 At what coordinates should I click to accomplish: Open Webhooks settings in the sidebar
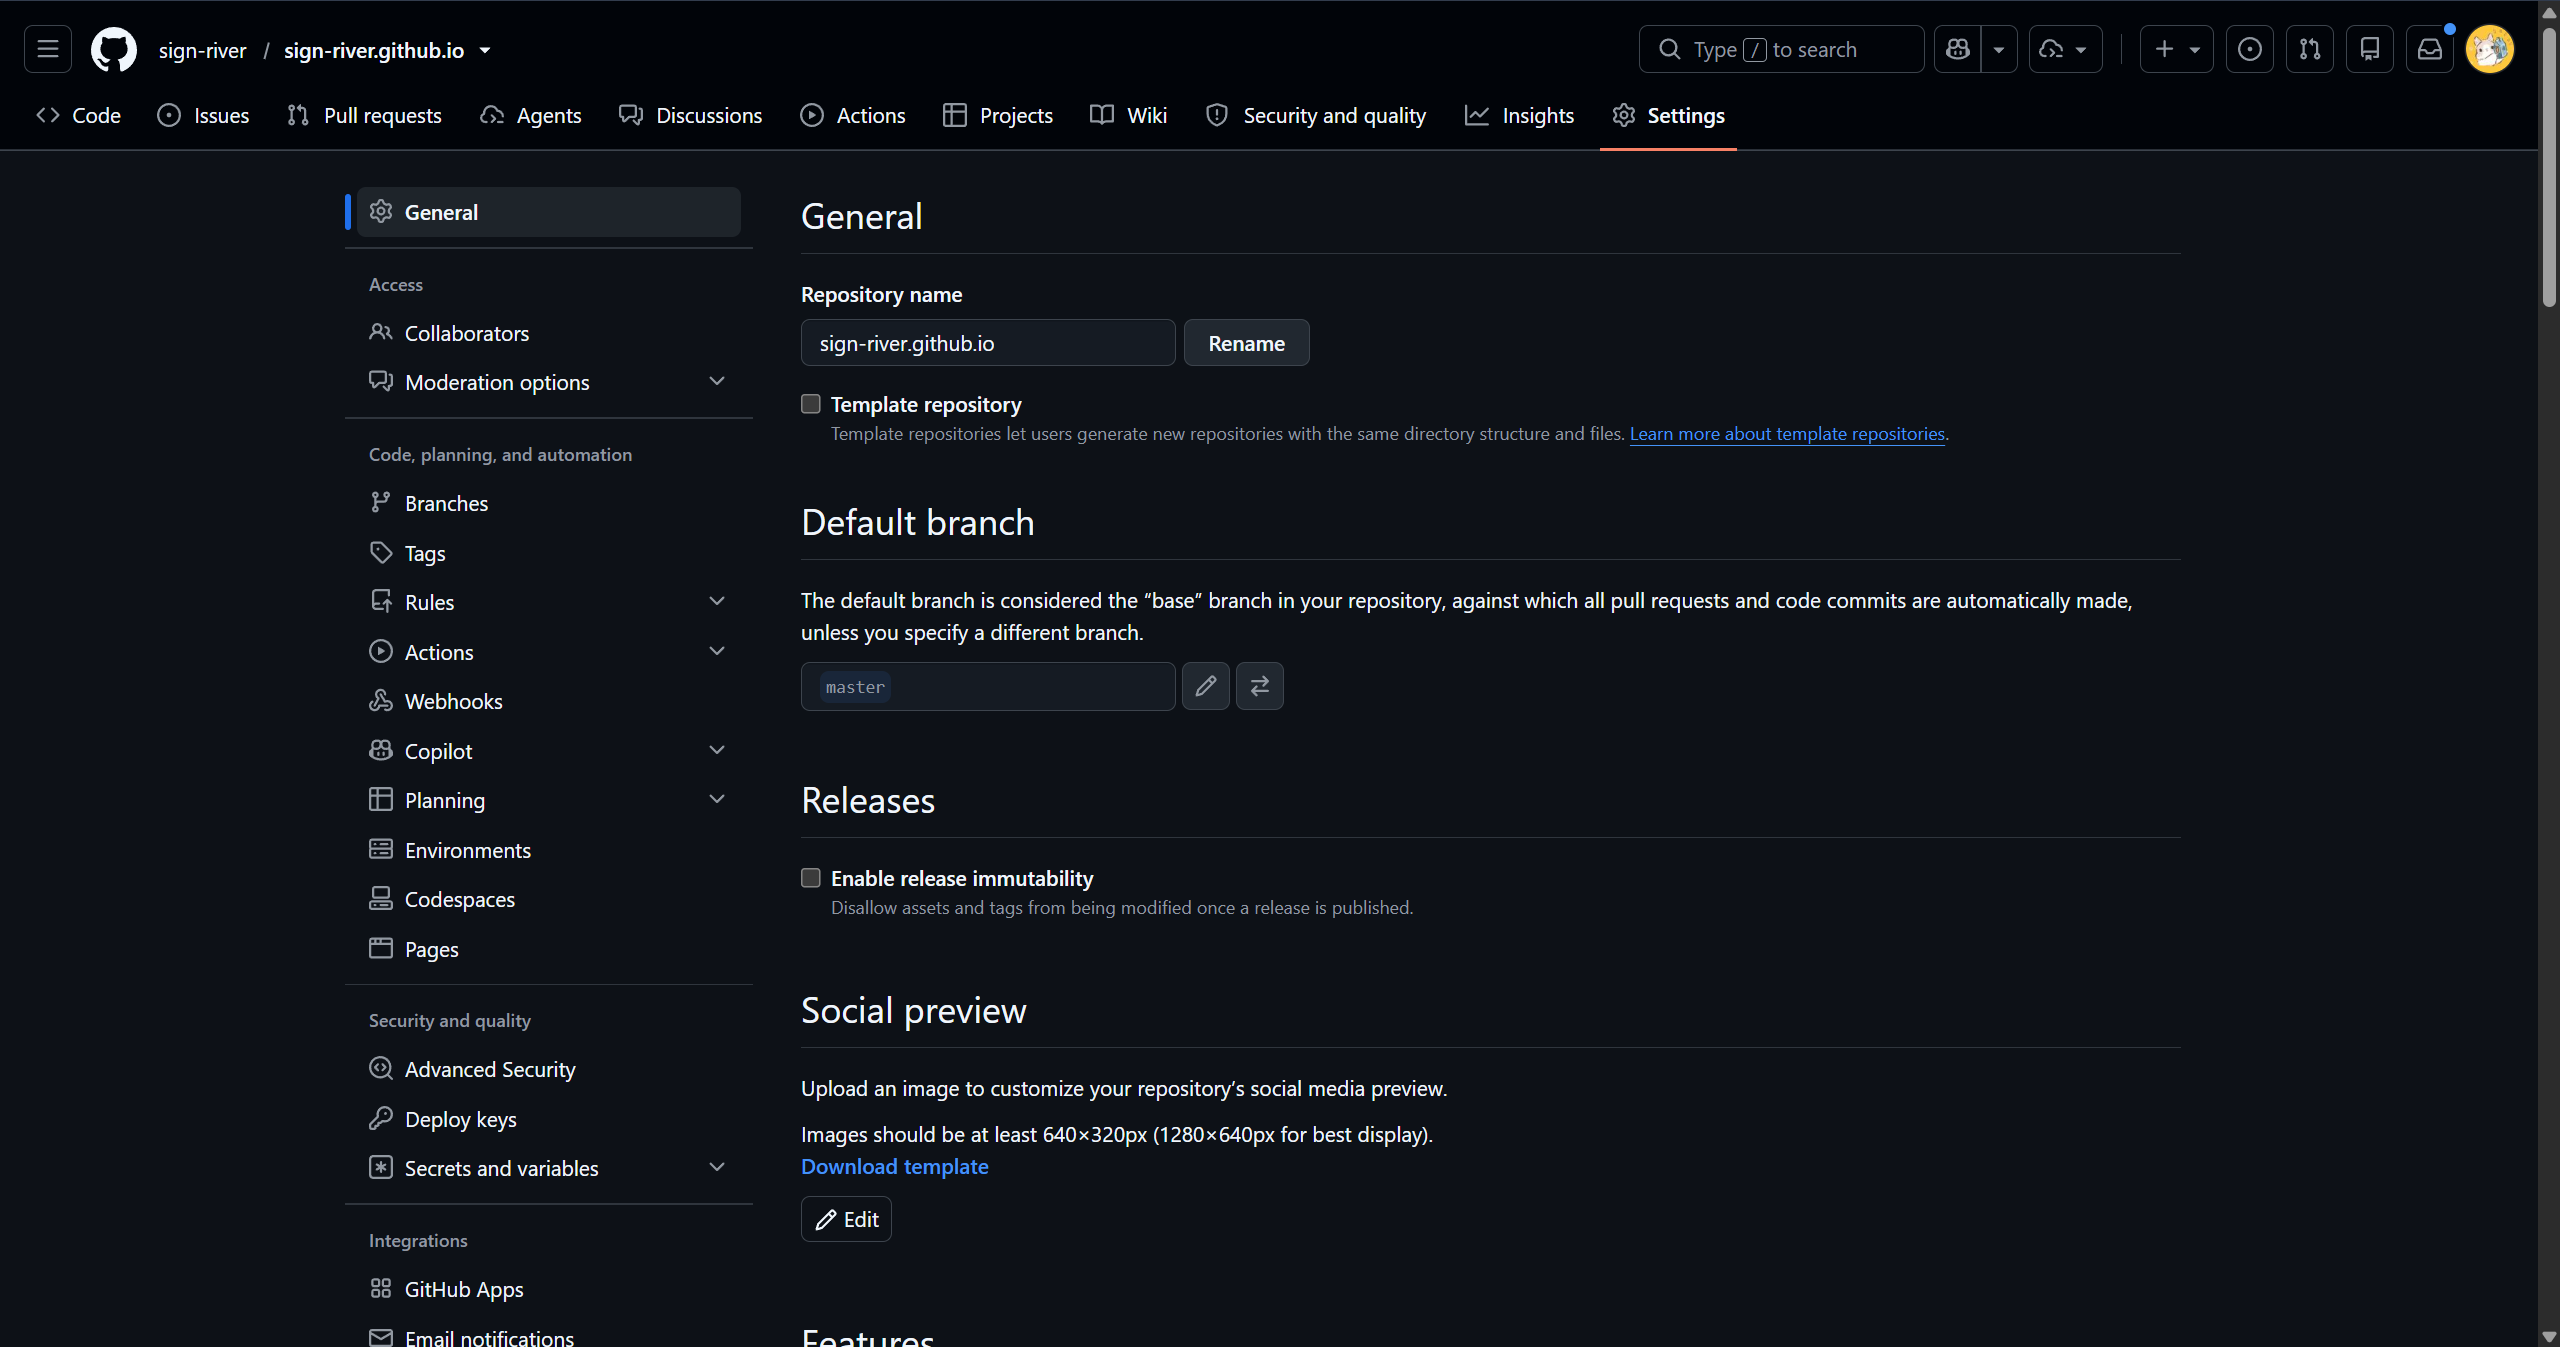[549, 701]
